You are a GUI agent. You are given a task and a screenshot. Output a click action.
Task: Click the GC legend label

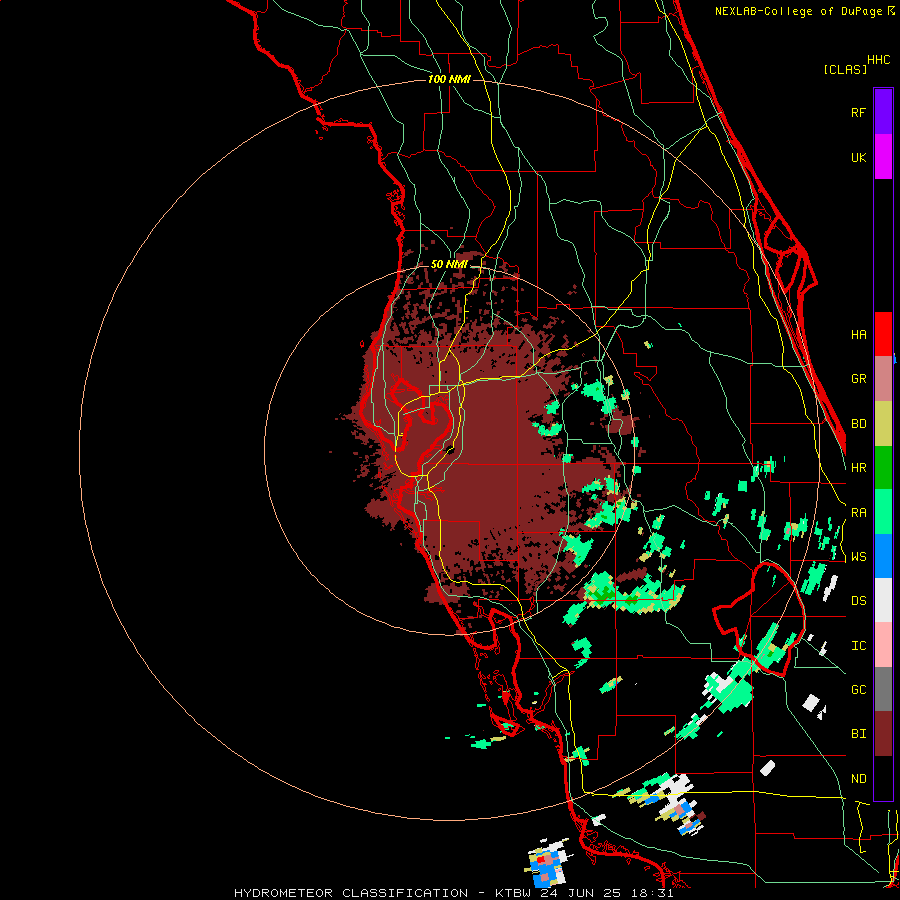(x=858, y=690)
